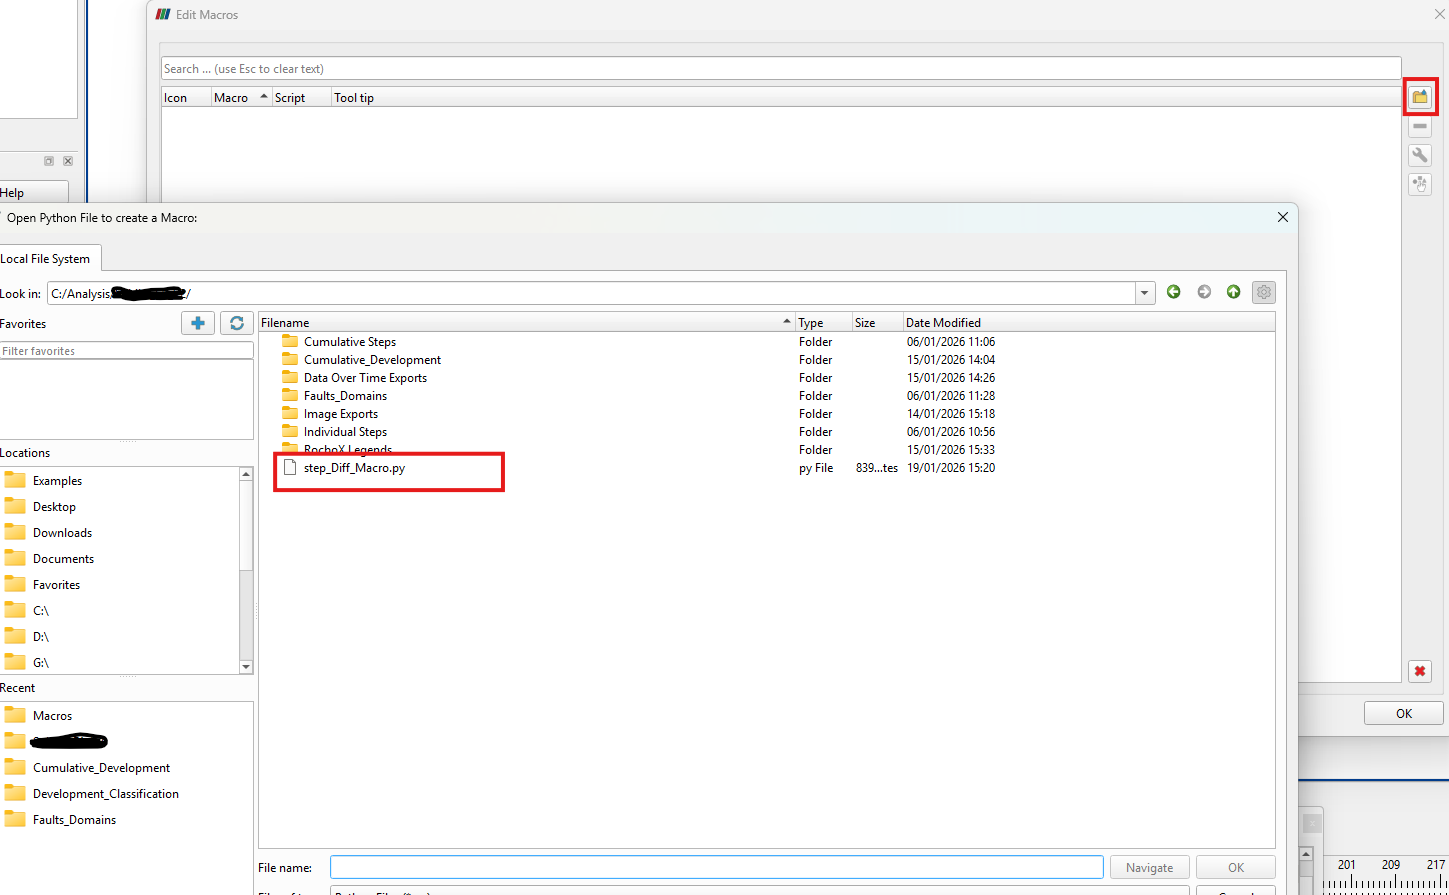Select the Cumulative Steps folder
The height and width of the screenshot is (895, 1449).
350,341
